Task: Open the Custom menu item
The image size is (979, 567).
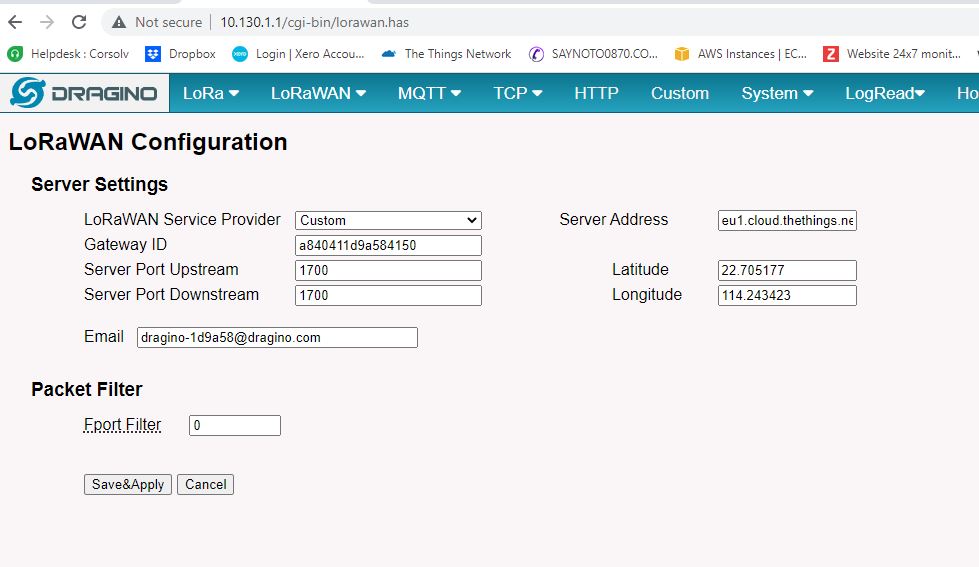Action: point(680,93)
